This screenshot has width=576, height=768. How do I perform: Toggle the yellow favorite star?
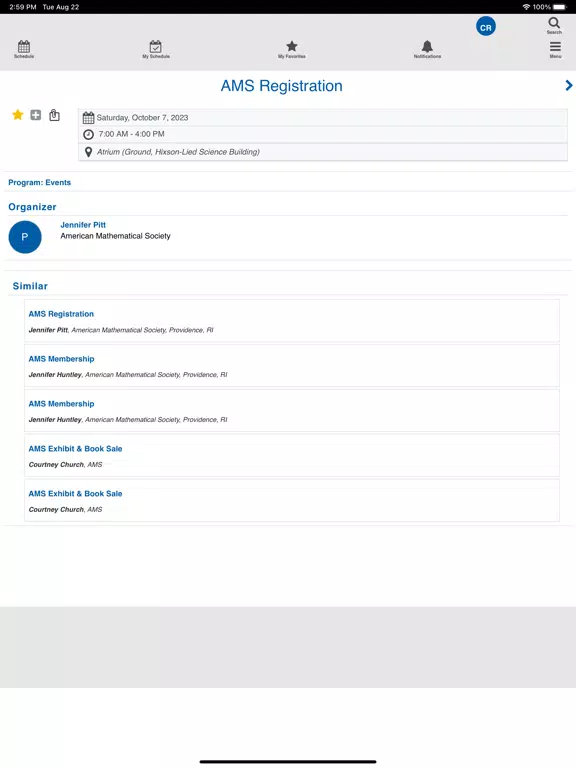coord(18,115)
